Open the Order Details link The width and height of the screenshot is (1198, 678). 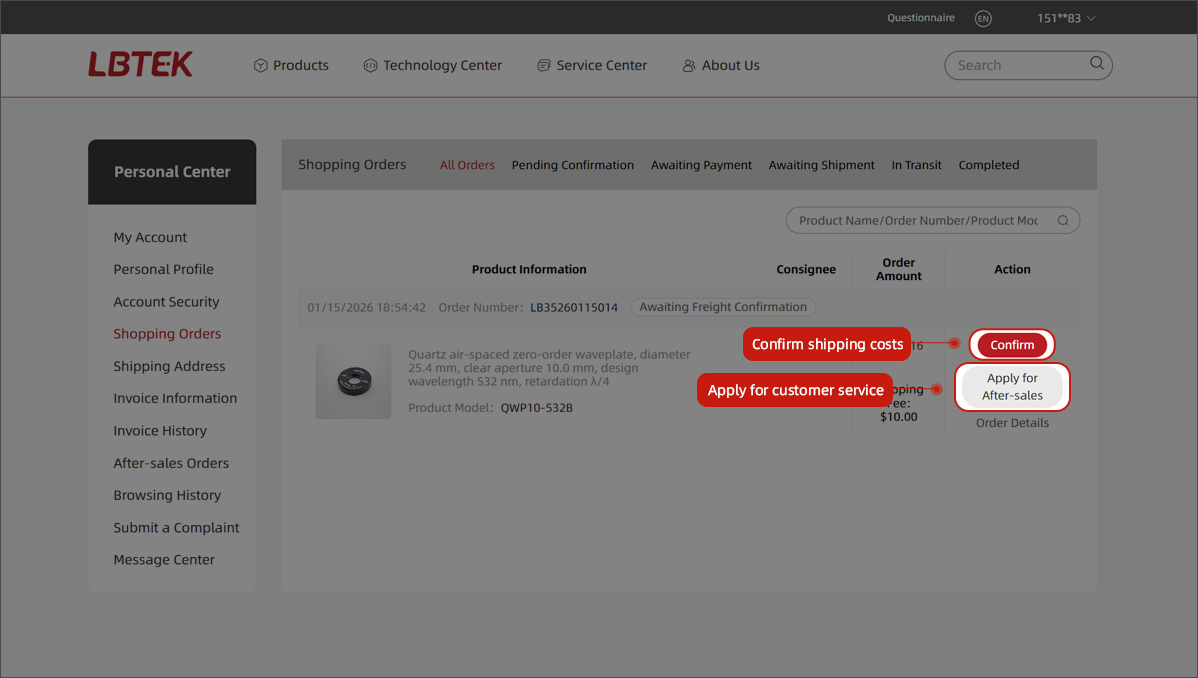click(x=1012, y=423)
